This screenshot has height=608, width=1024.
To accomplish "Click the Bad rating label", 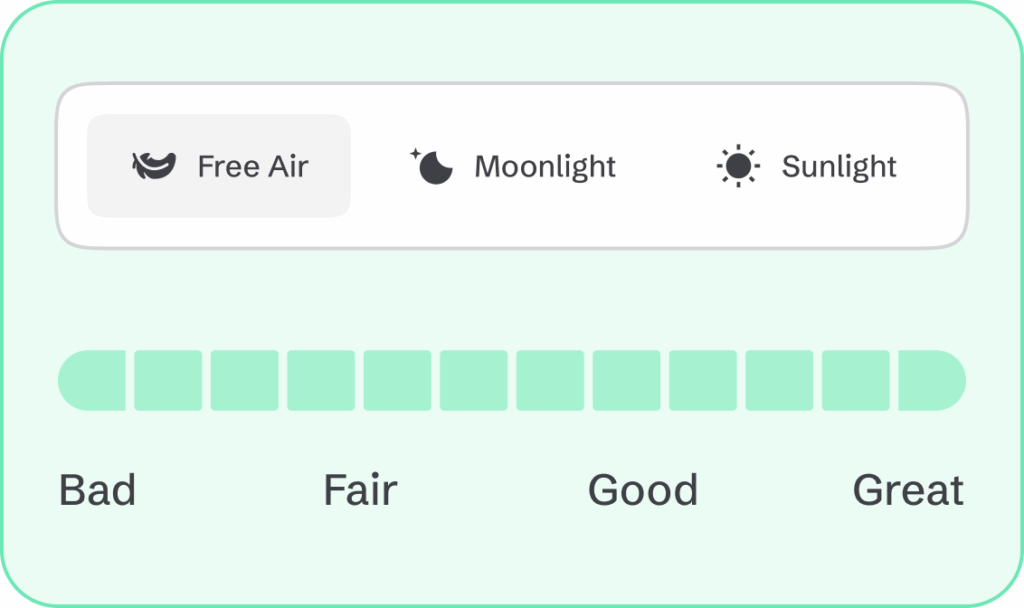I will [x=97, y=491].
